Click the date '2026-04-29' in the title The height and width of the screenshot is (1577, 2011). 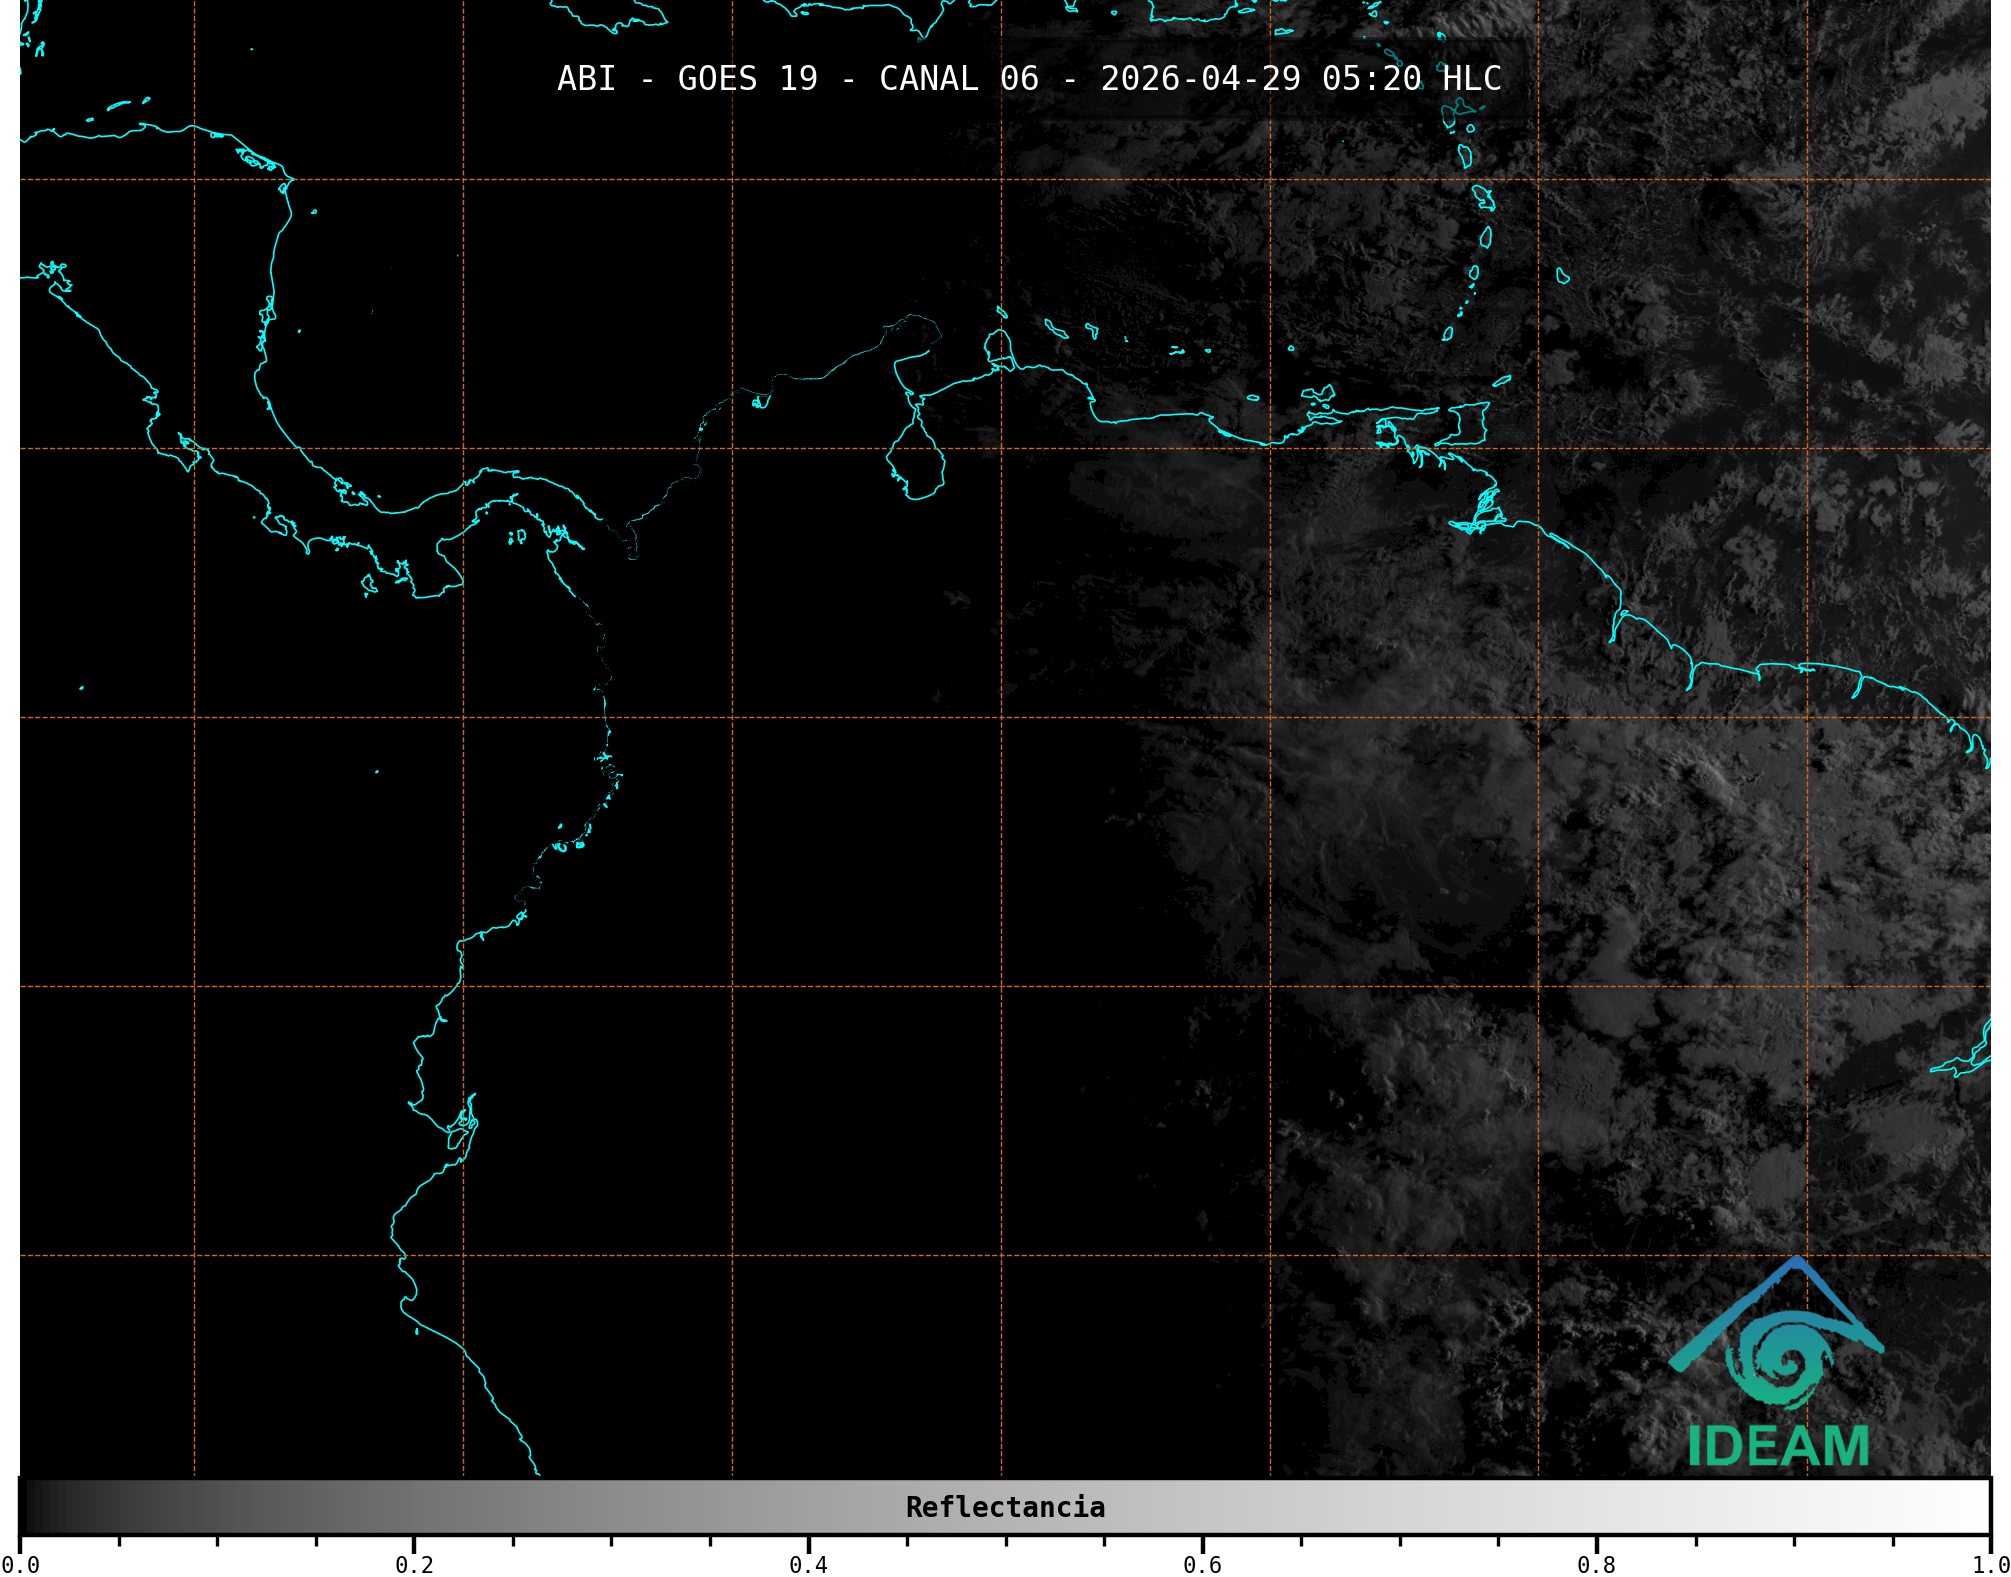pos(1200,78)
